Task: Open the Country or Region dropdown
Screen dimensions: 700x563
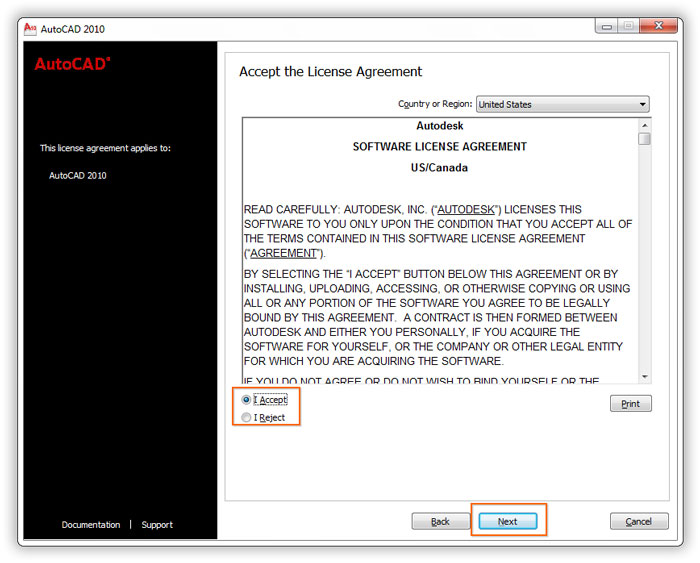Action: pos(562,104)
